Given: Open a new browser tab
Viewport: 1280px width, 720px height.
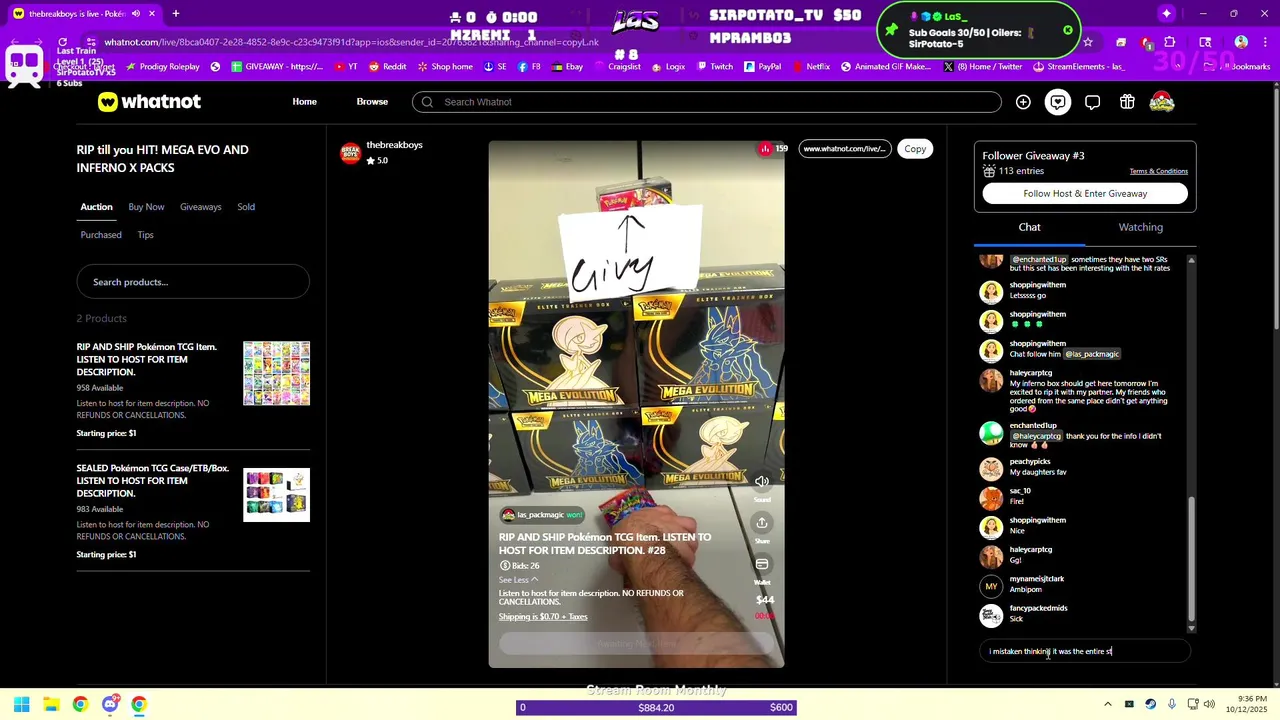Looking at the screenshot, I should [x=175, y=14].
